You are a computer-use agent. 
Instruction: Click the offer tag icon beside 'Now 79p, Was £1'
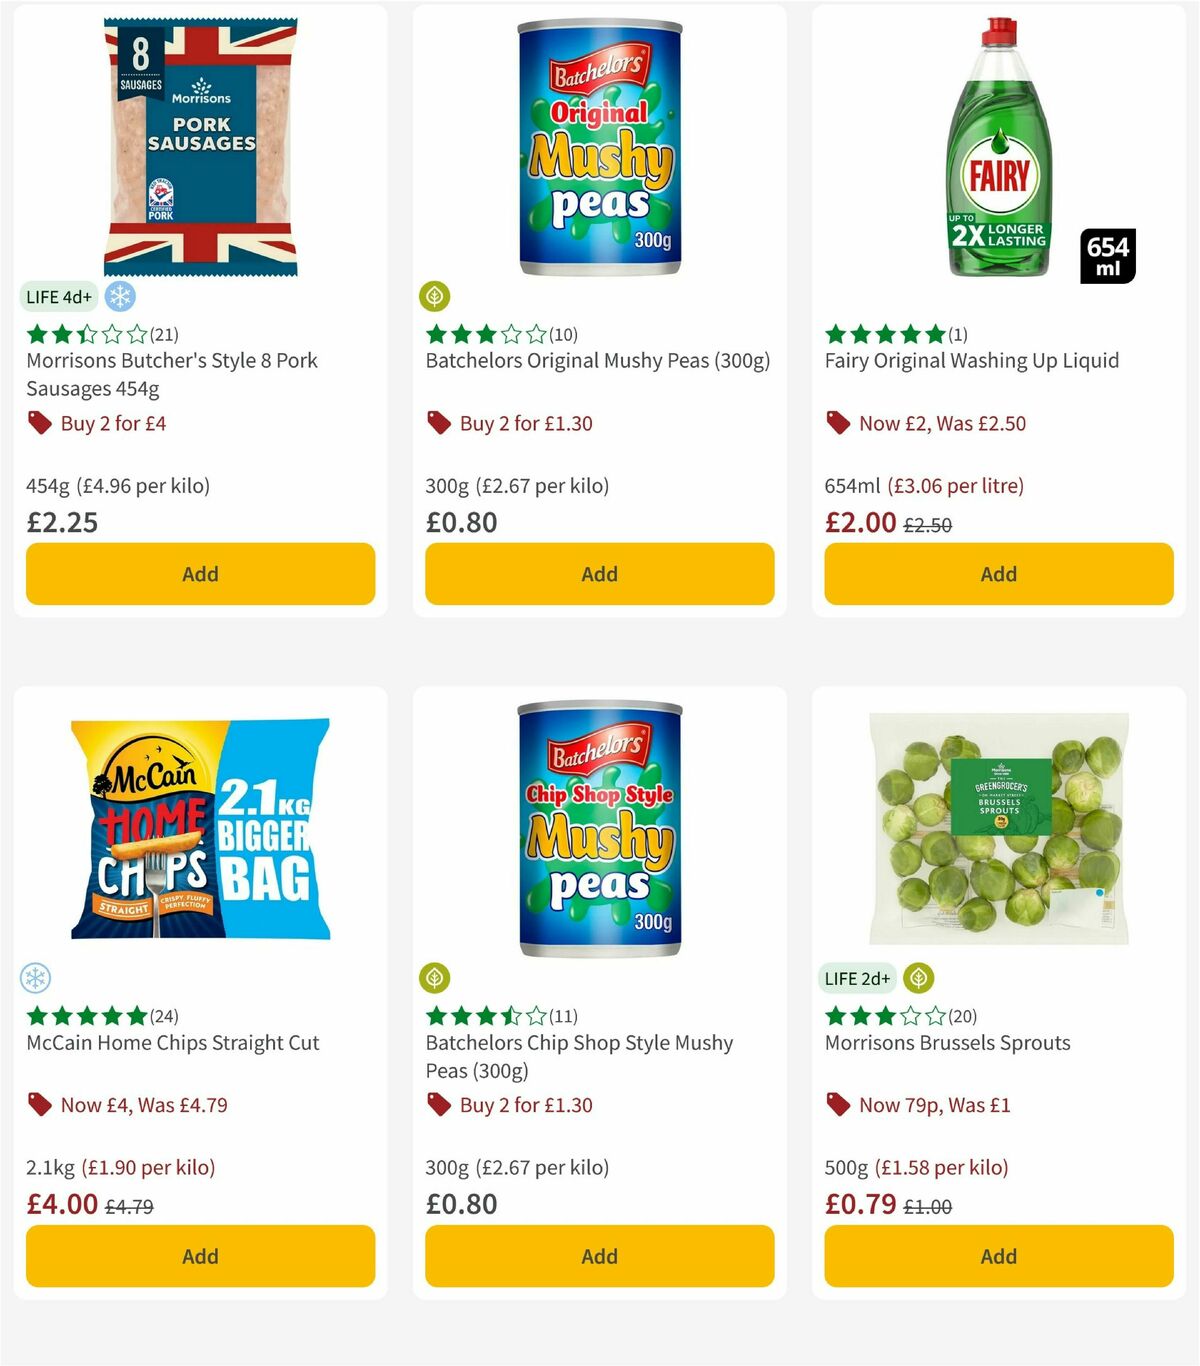coord(838,1105)
